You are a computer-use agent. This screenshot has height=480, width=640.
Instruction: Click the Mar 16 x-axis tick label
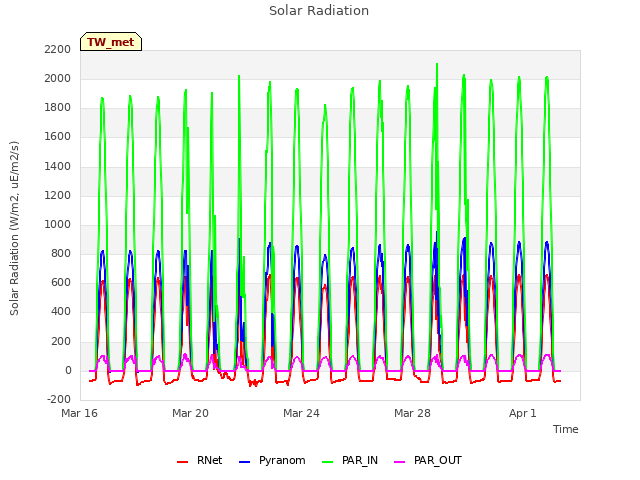click(79, 413)
